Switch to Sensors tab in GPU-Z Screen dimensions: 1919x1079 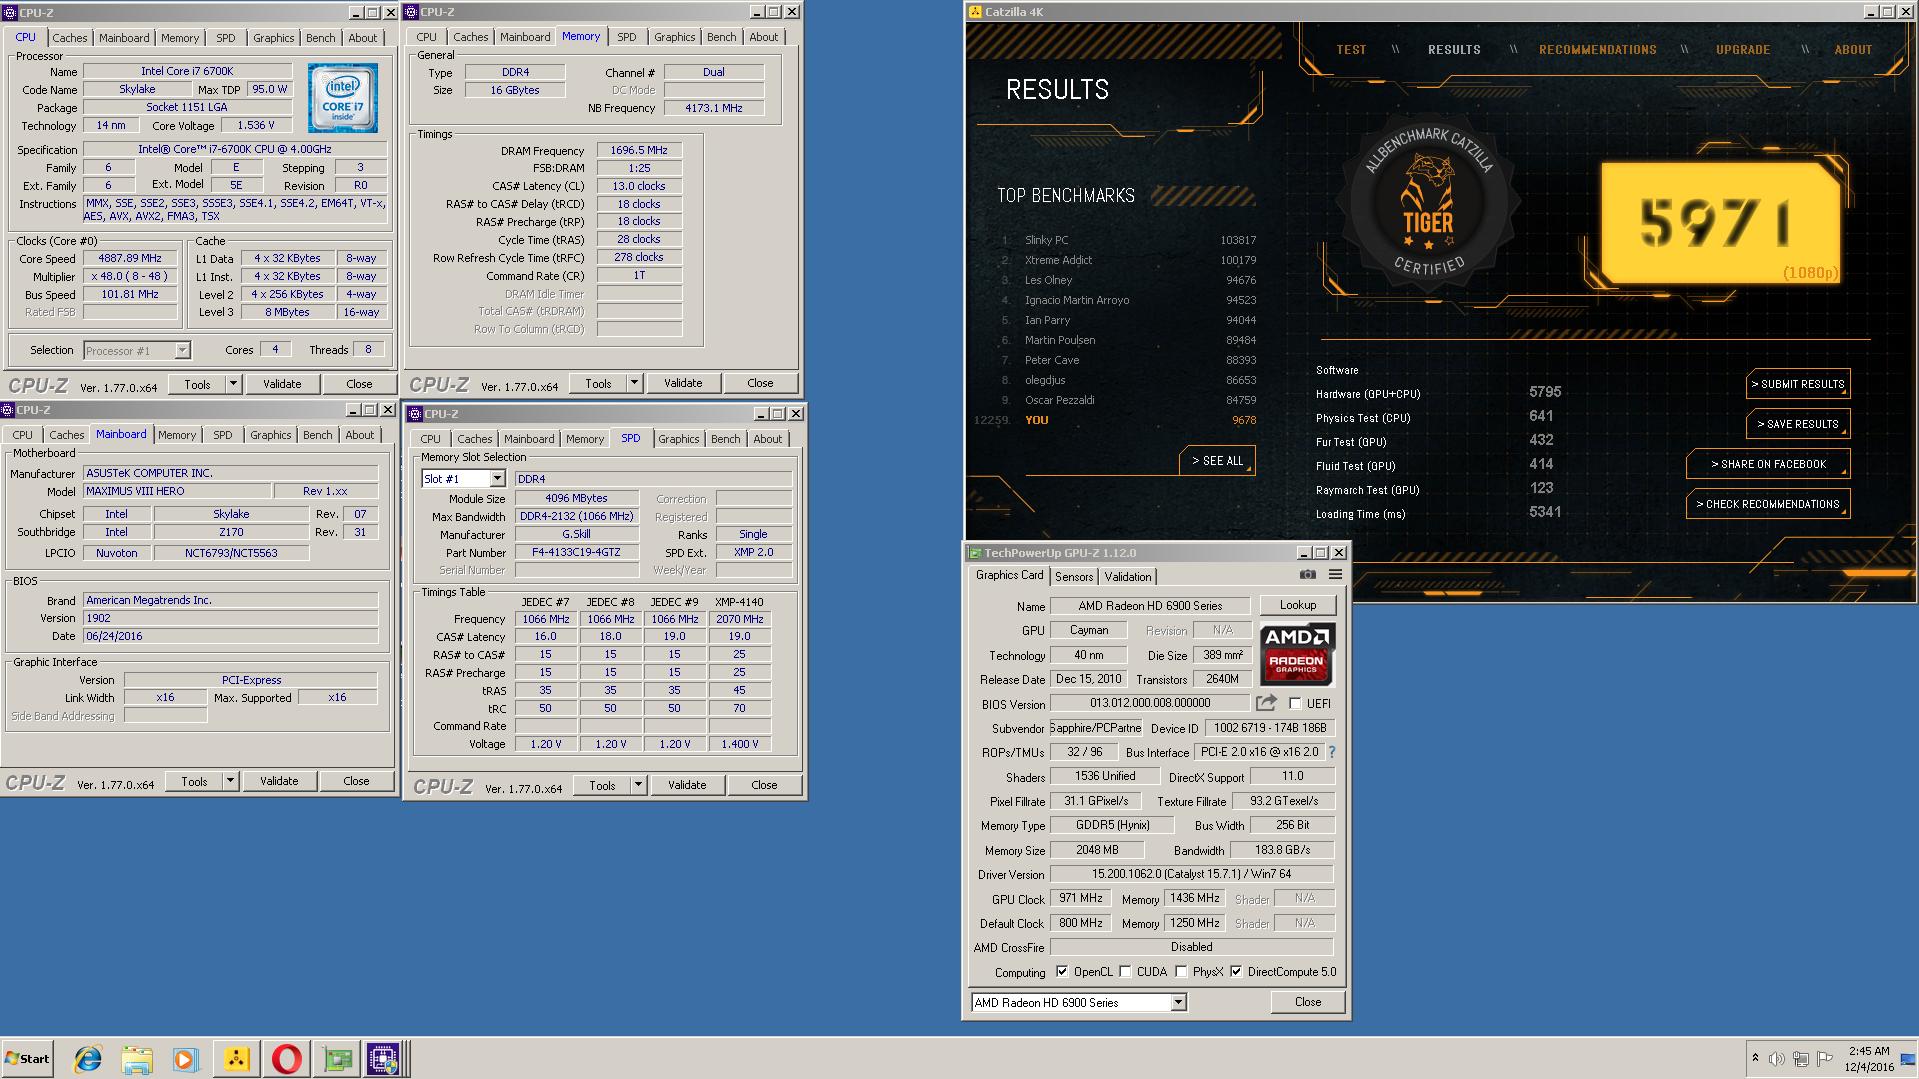coord(1074,577)
